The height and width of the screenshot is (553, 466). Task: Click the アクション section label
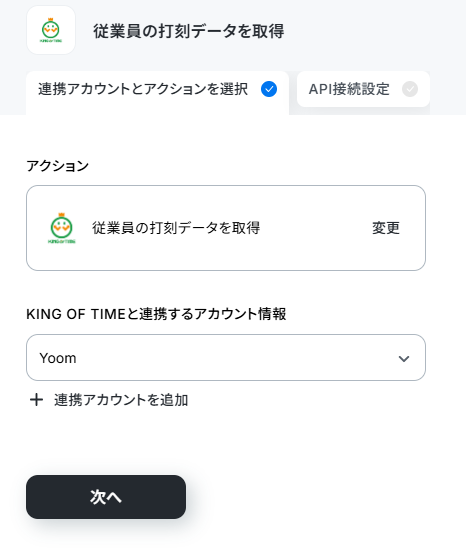point(57,166)
